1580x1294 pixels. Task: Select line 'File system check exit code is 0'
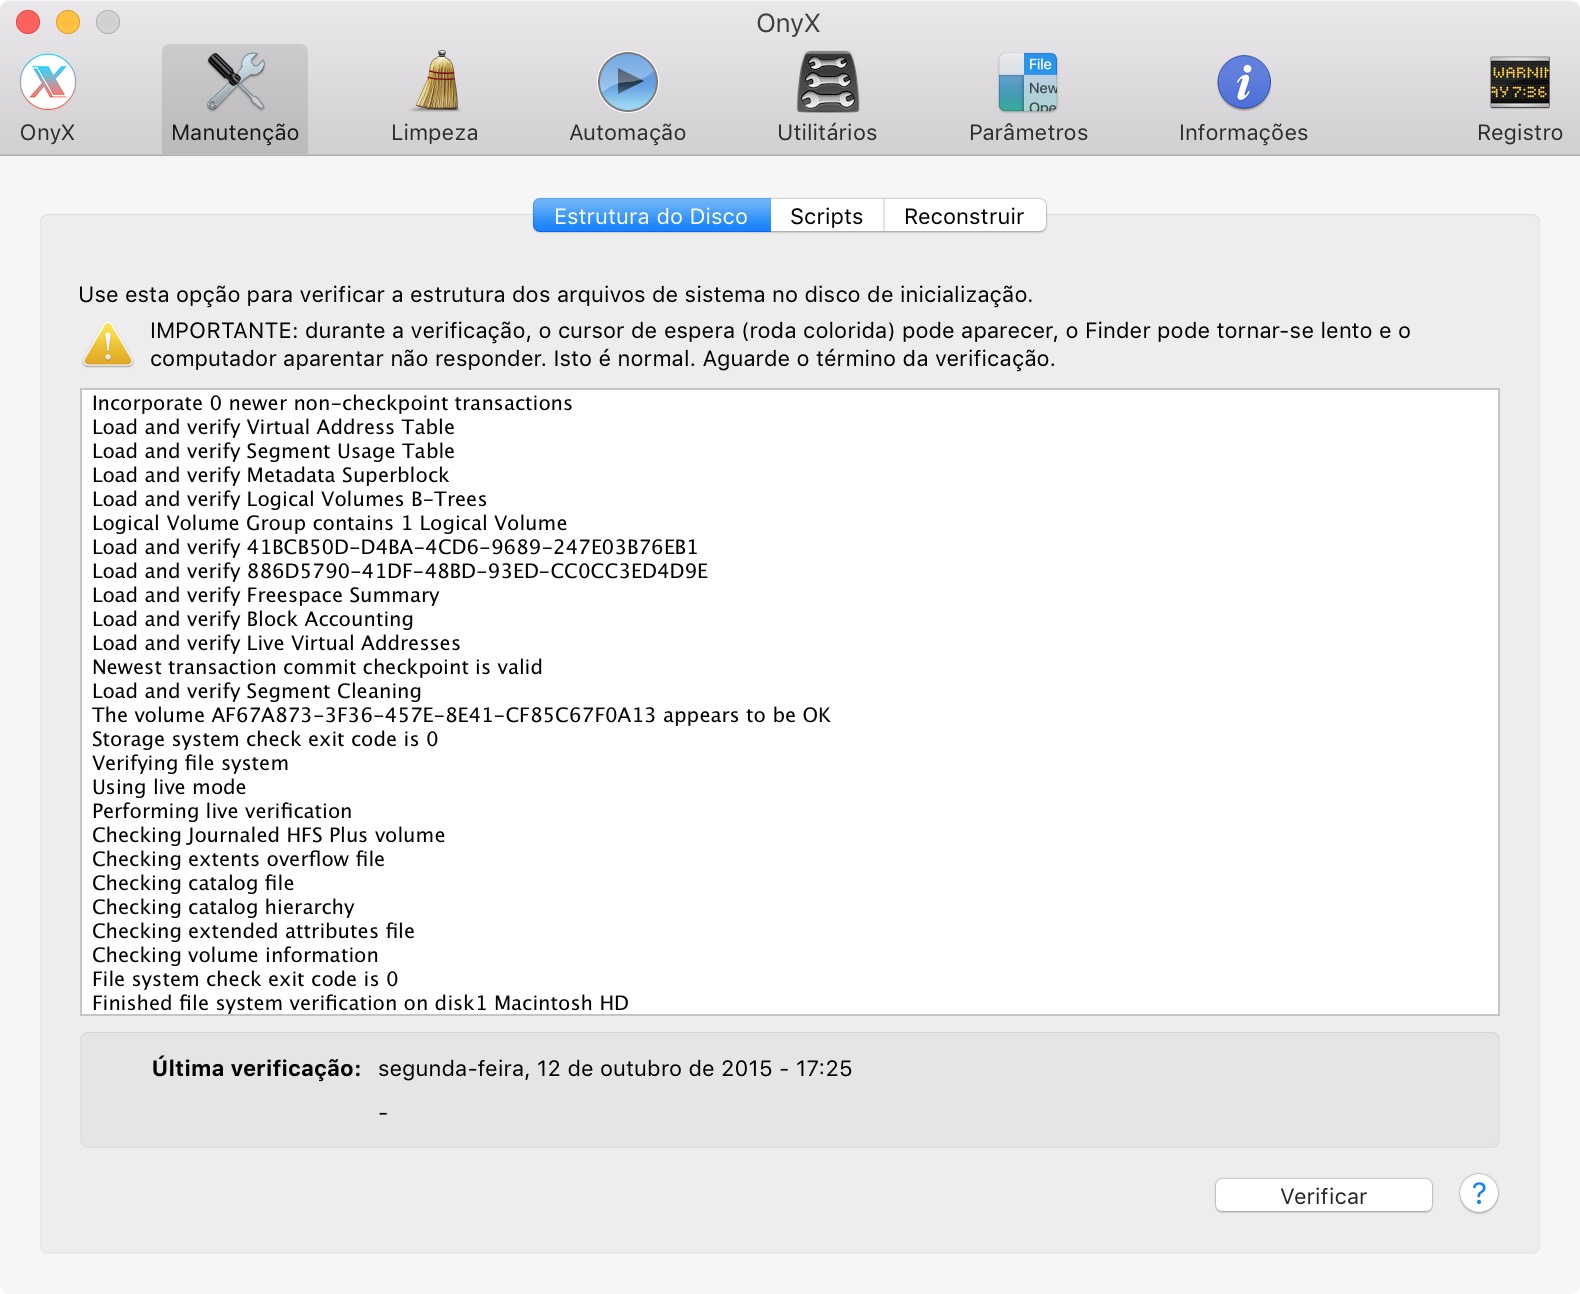click(245, 979)
